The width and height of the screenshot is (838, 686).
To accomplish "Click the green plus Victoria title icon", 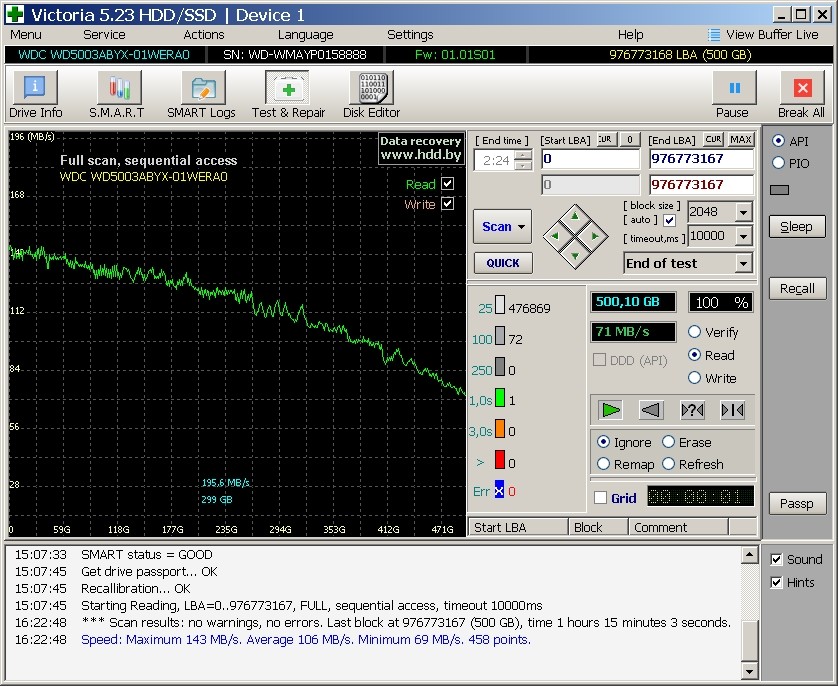I will point(14,14).
